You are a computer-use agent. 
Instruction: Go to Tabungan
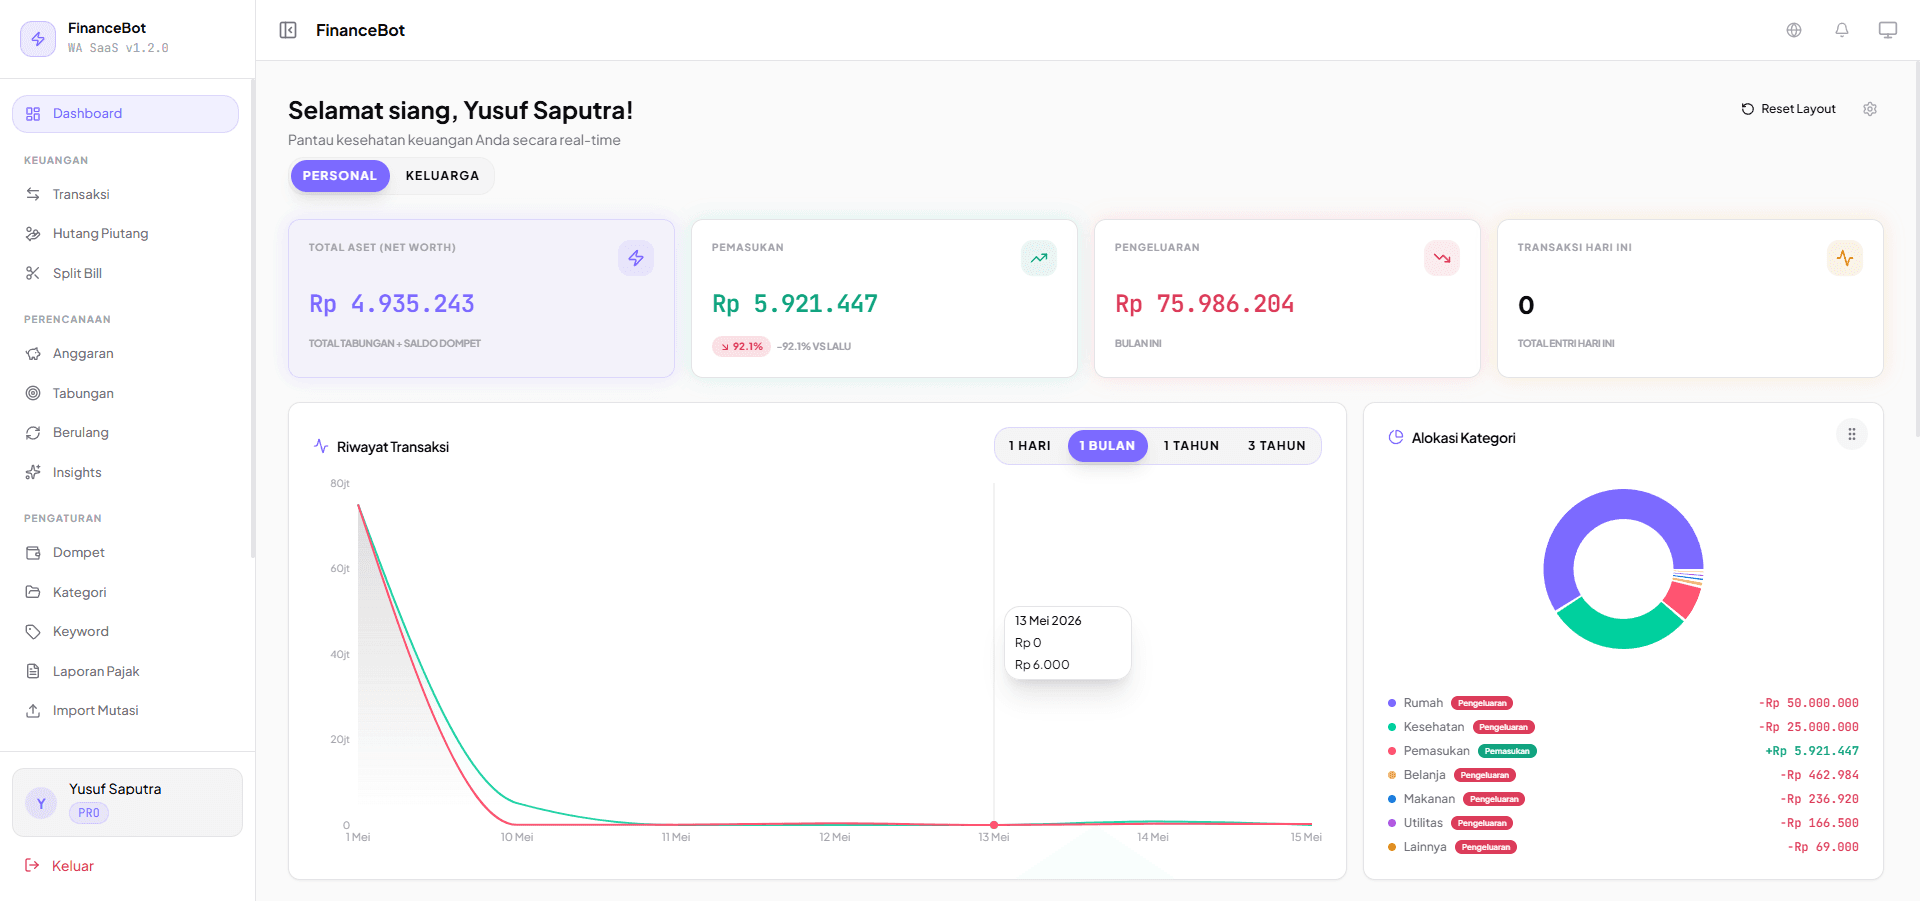pos(125,393)
